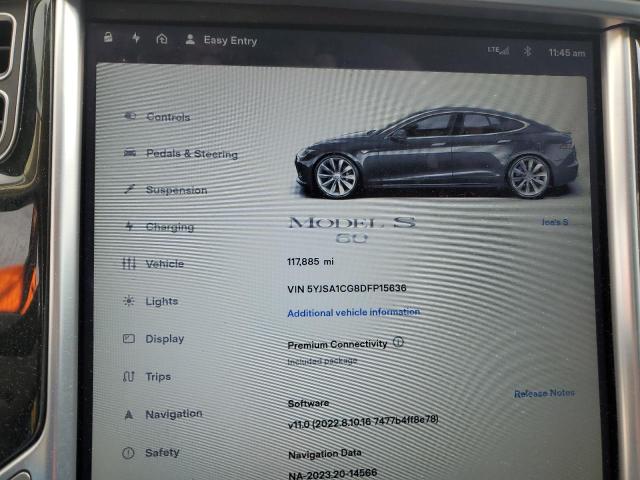Open the Trips menu item
The width and height of the screenshot is (640, 480).
[x=158, y=376]
